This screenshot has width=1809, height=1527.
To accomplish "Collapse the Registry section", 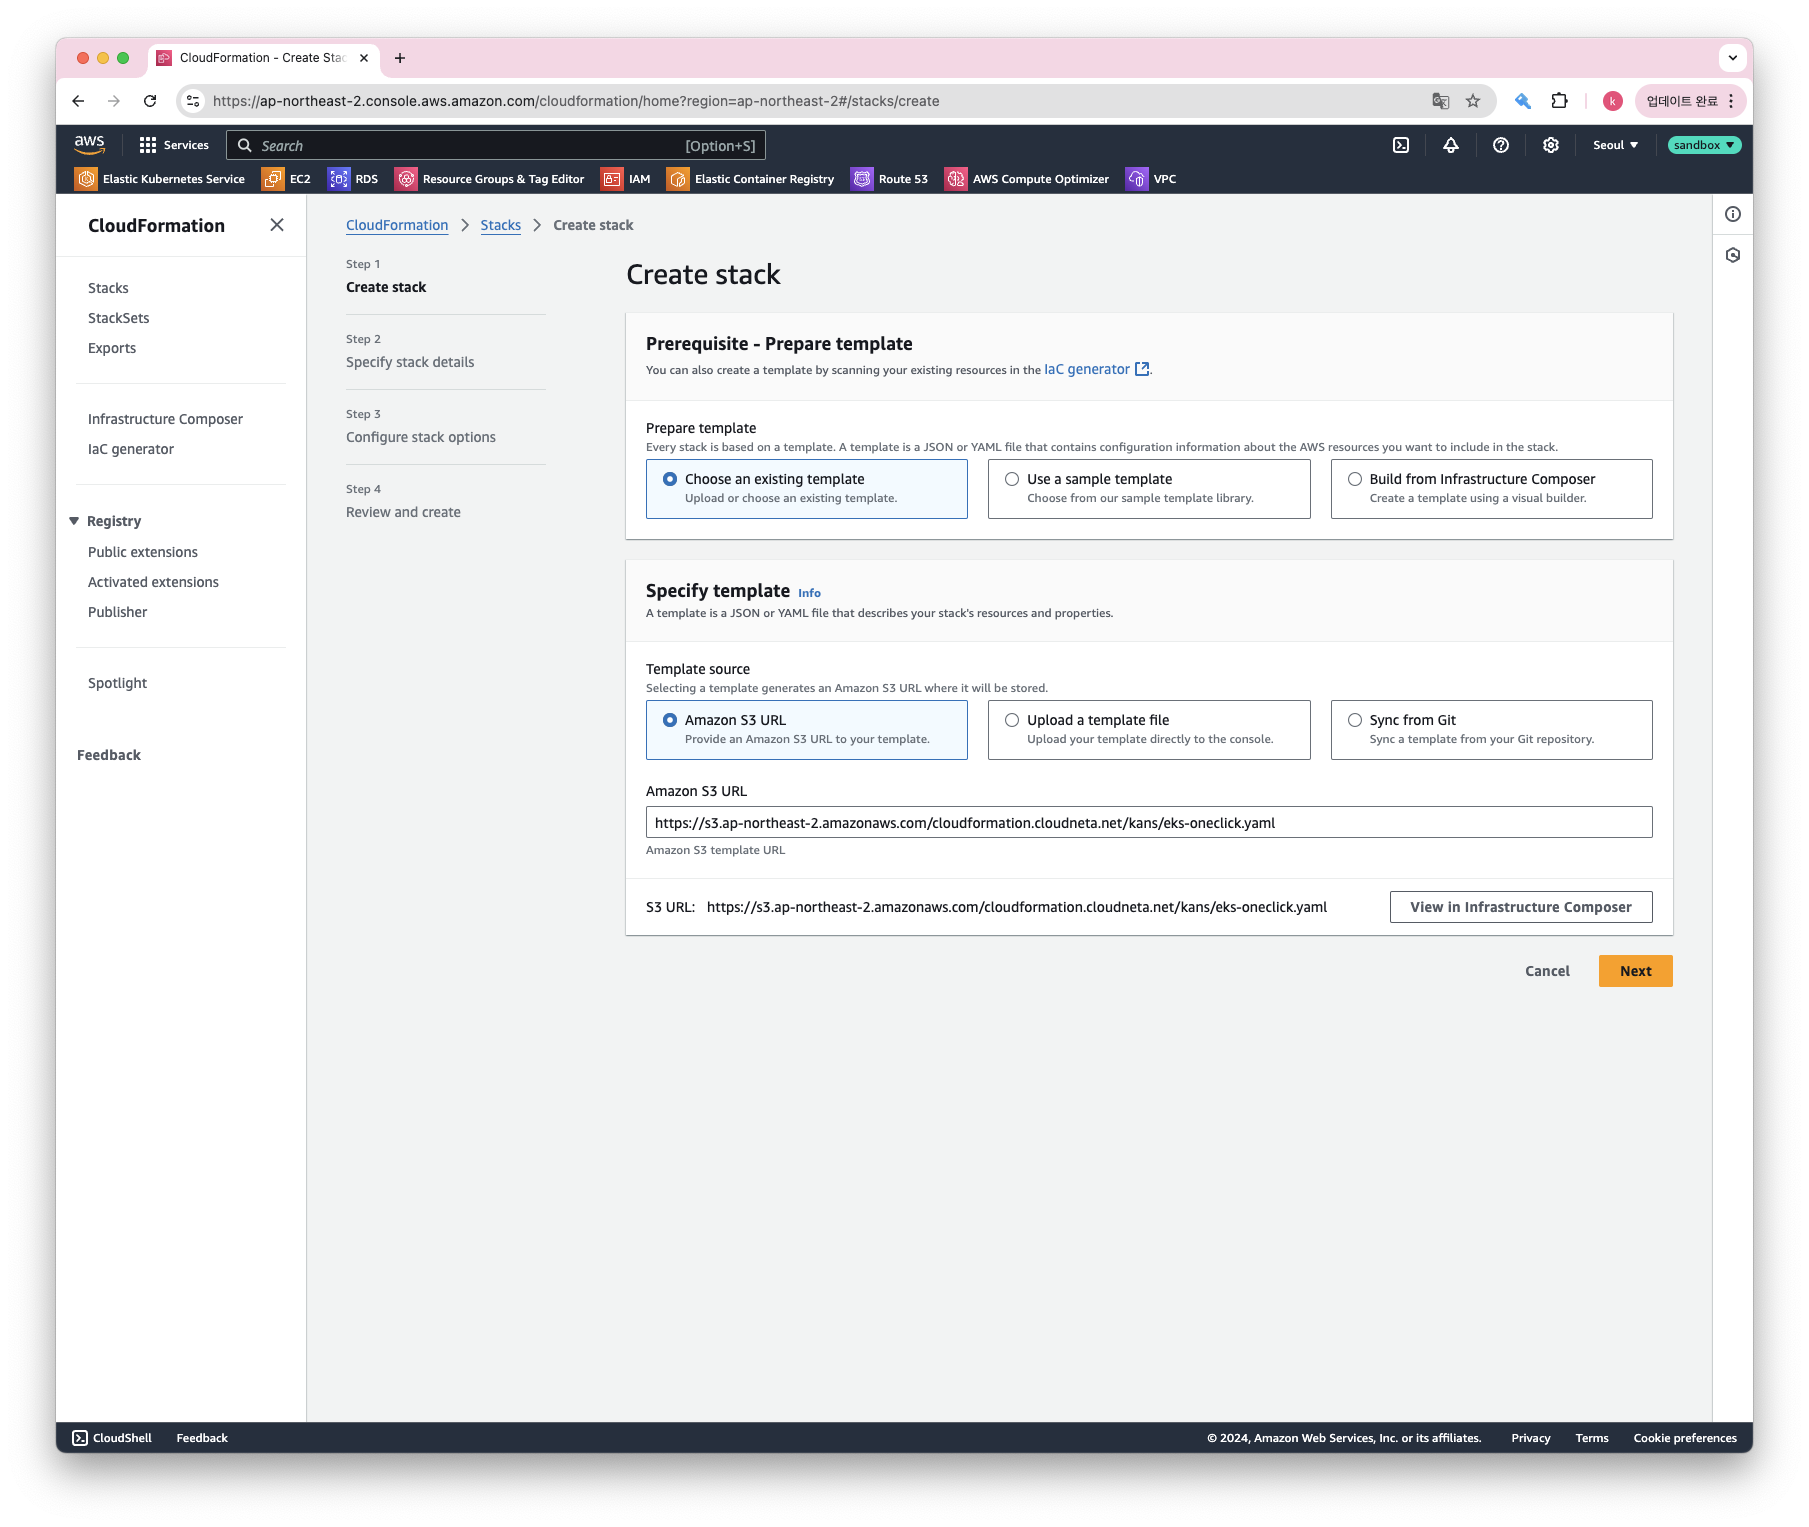I will pyautogui.click(x=74, y=521).
